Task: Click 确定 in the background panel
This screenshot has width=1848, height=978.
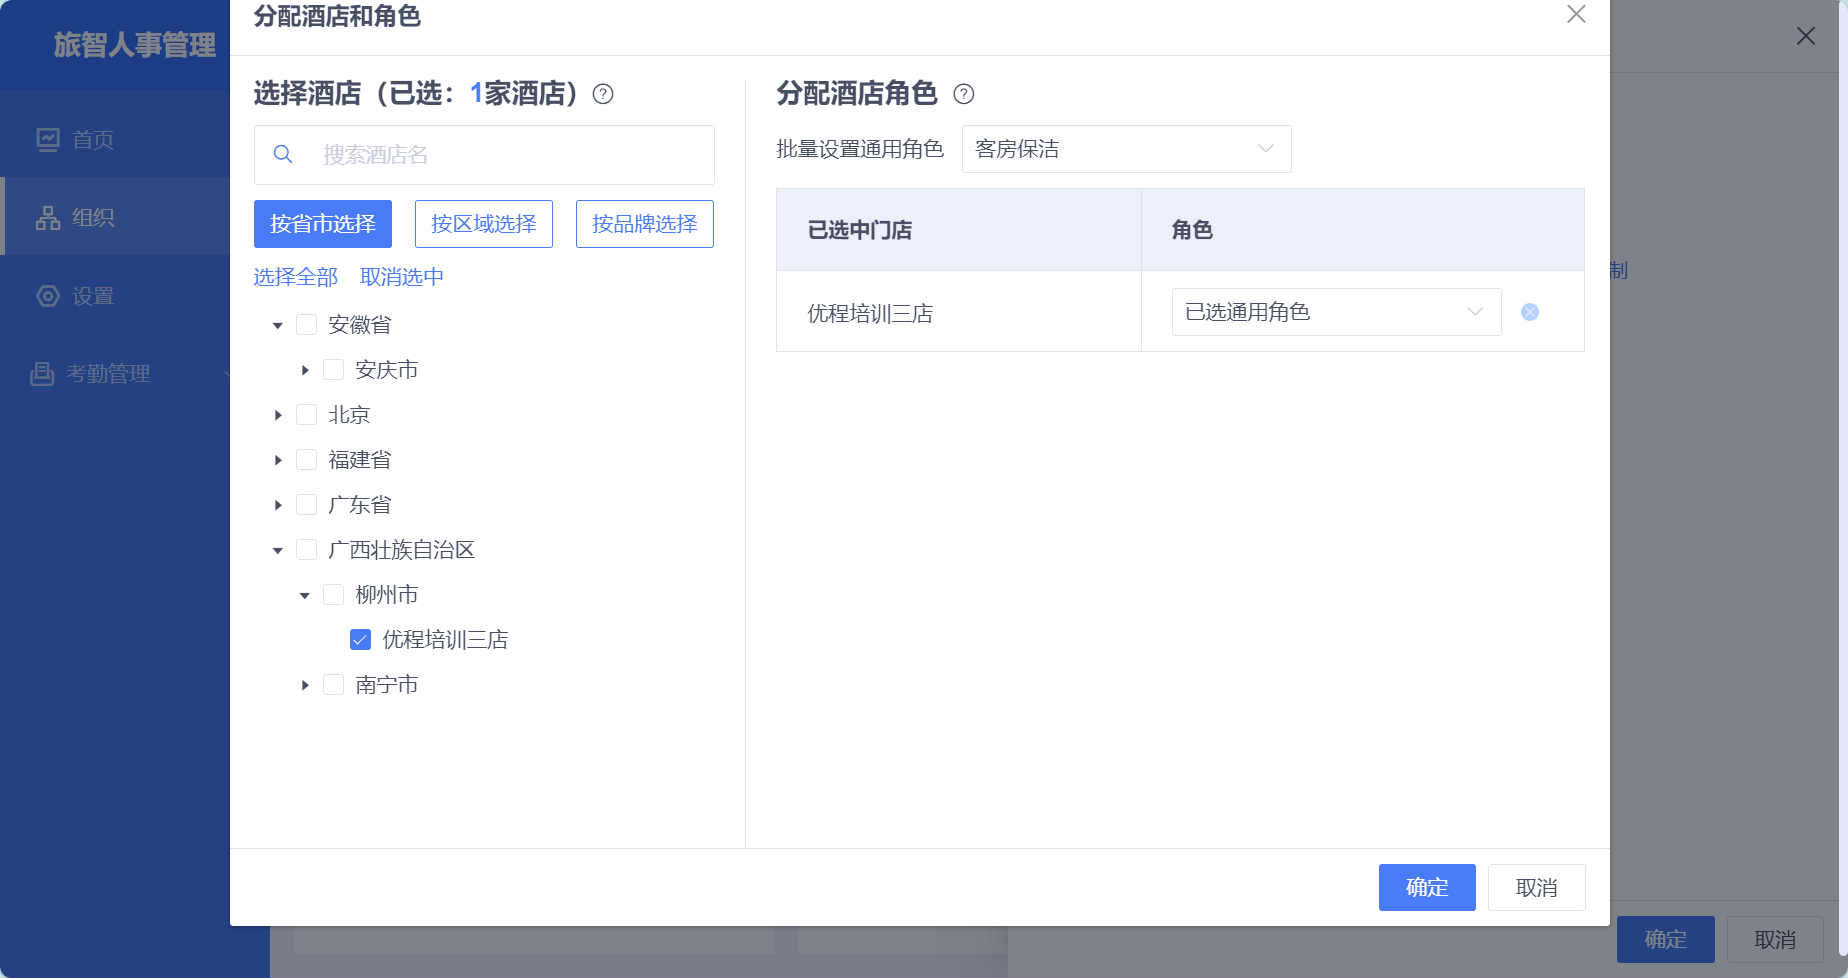Action: pyautogui.click(x=1665, y=939)
